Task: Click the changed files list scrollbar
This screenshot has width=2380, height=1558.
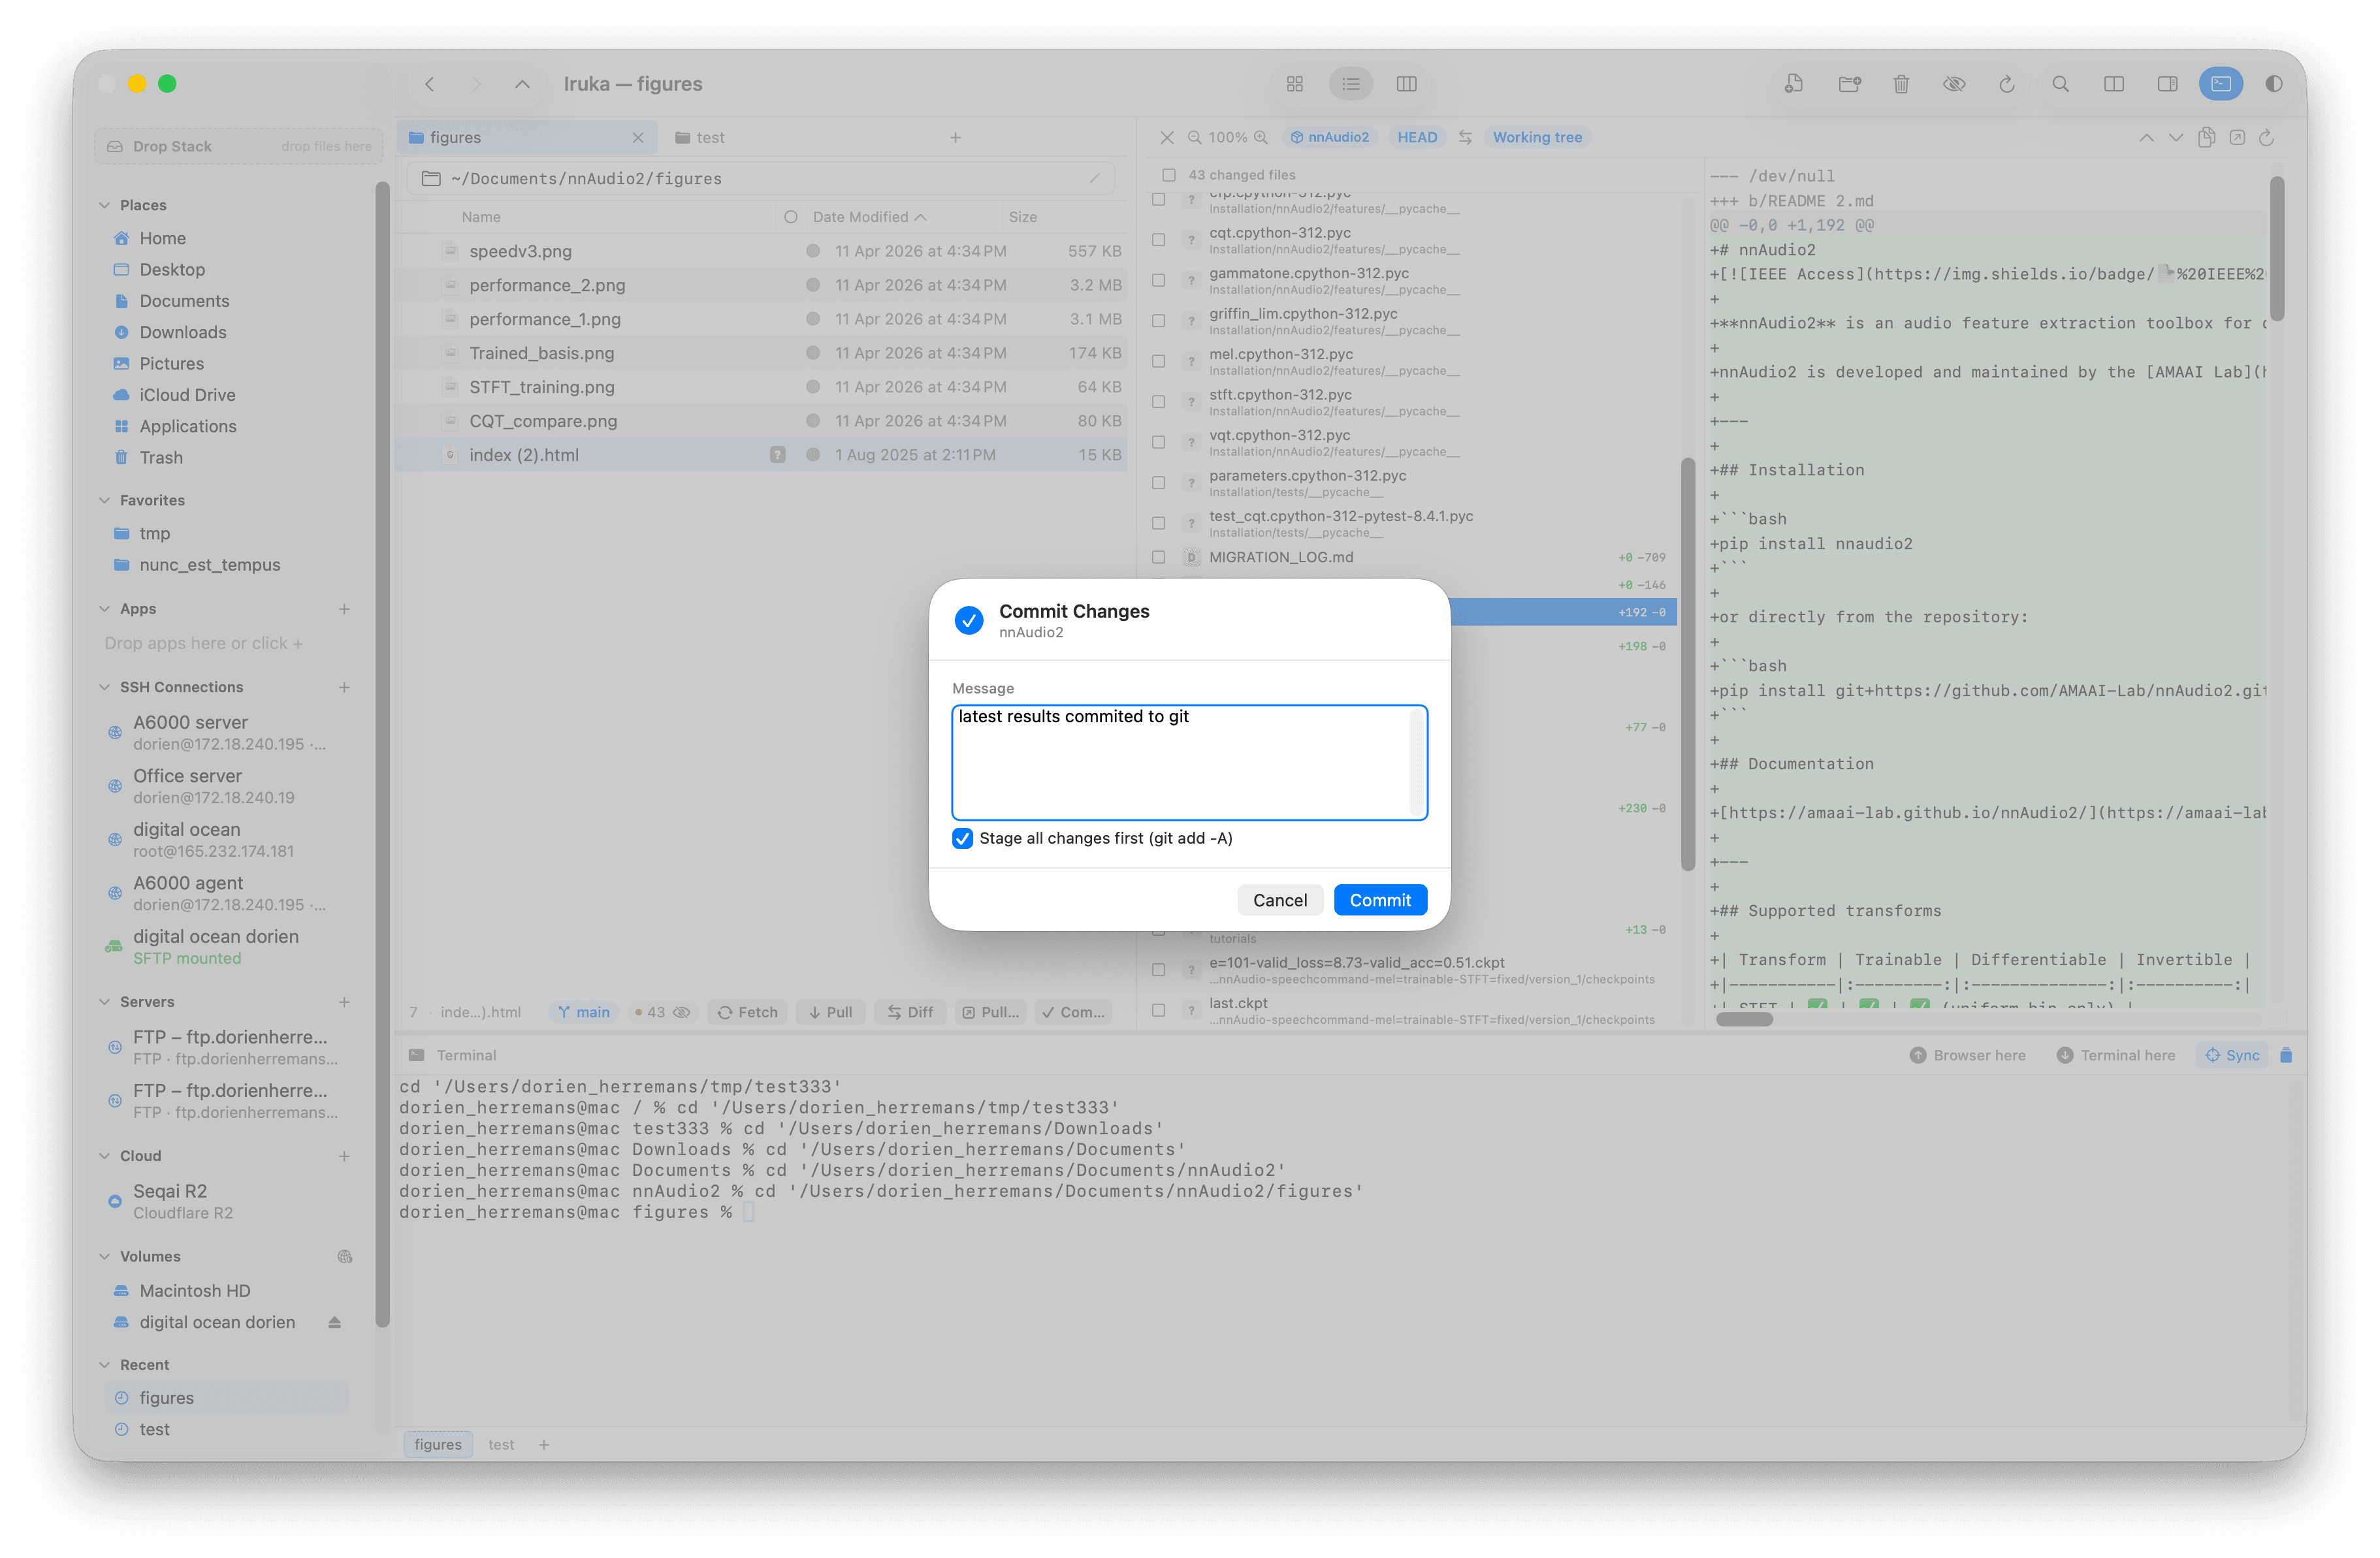Action: pos(1688,664)
